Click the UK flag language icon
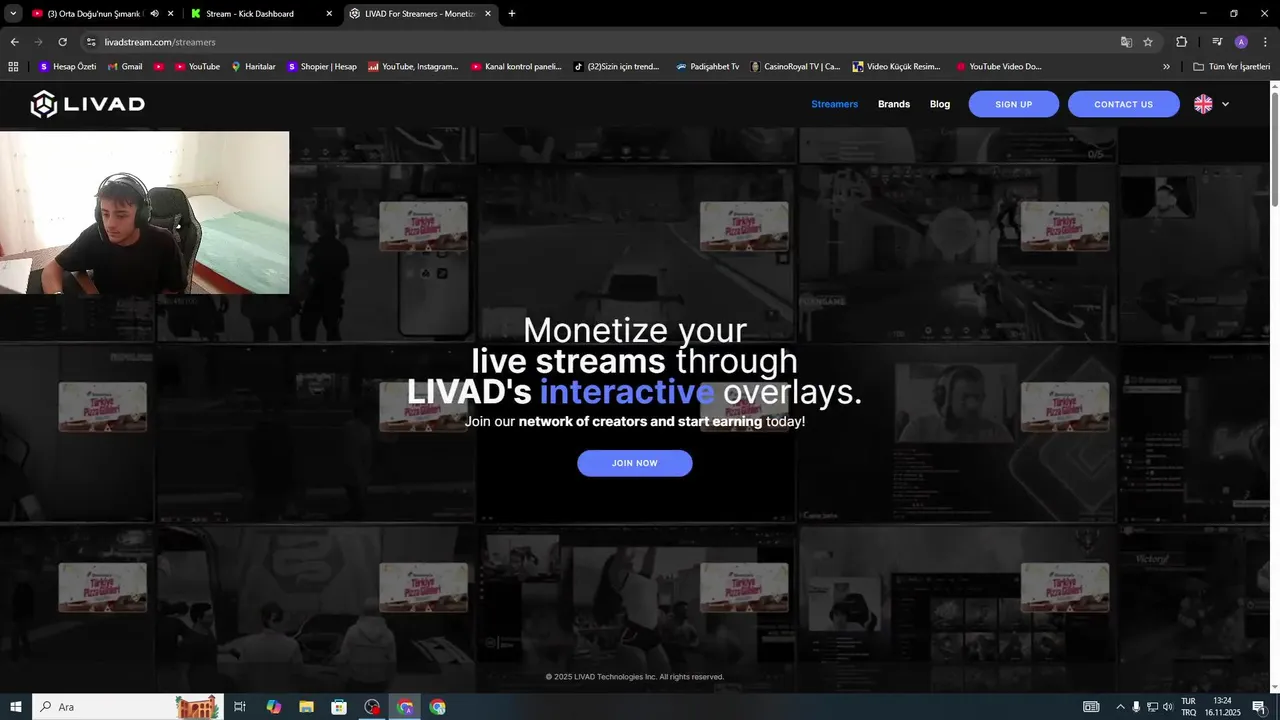 pyautogui.click(x=1203, y=104)
